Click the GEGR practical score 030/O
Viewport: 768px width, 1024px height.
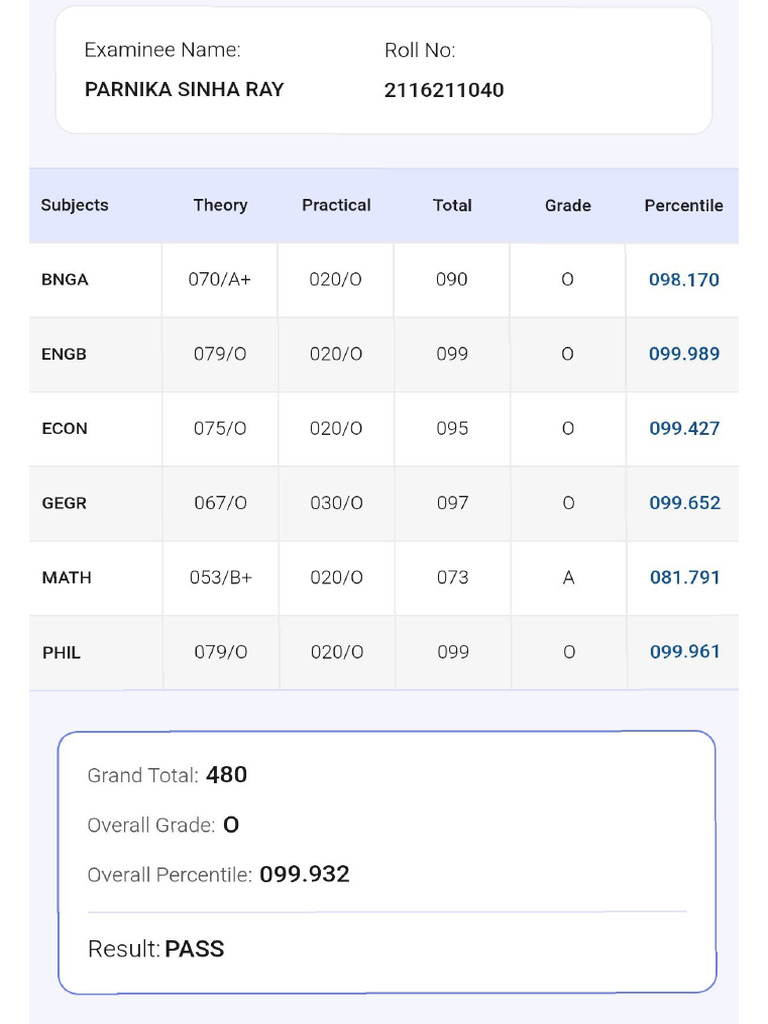(336, 503)
